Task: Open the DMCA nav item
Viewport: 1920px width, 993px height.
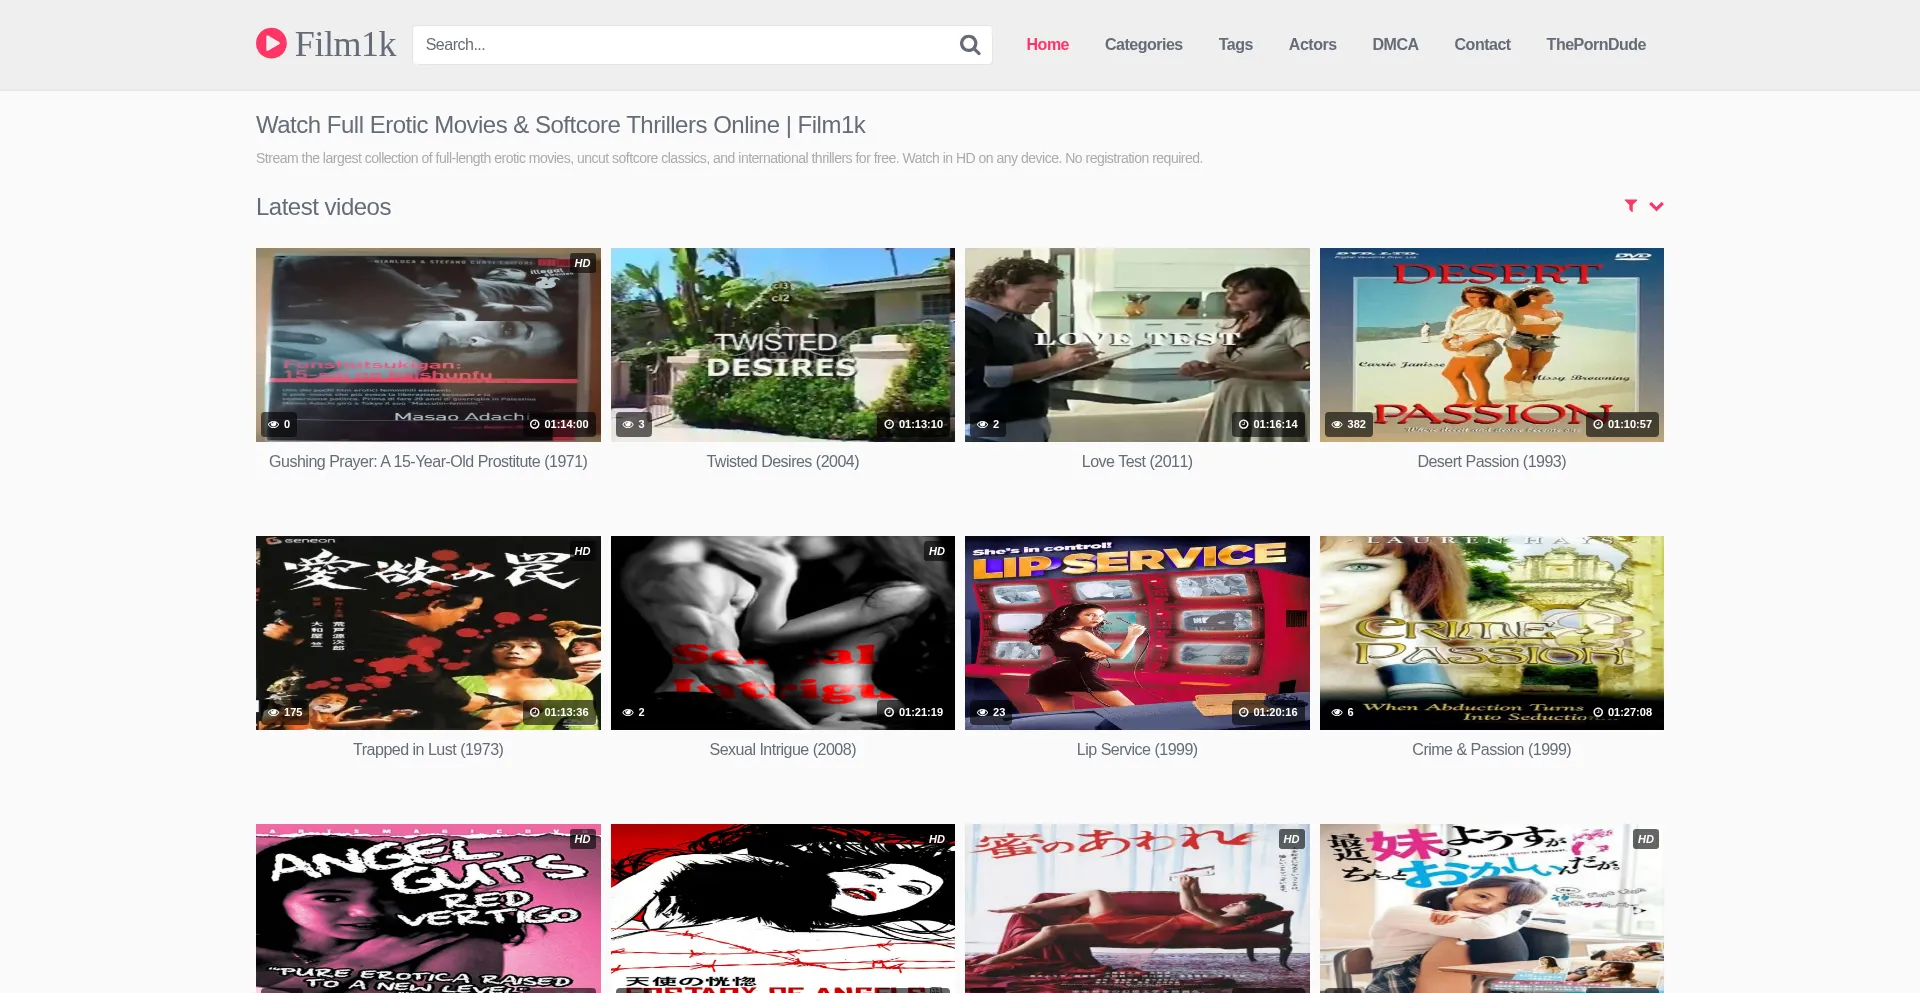Action: coord(1395,45)
